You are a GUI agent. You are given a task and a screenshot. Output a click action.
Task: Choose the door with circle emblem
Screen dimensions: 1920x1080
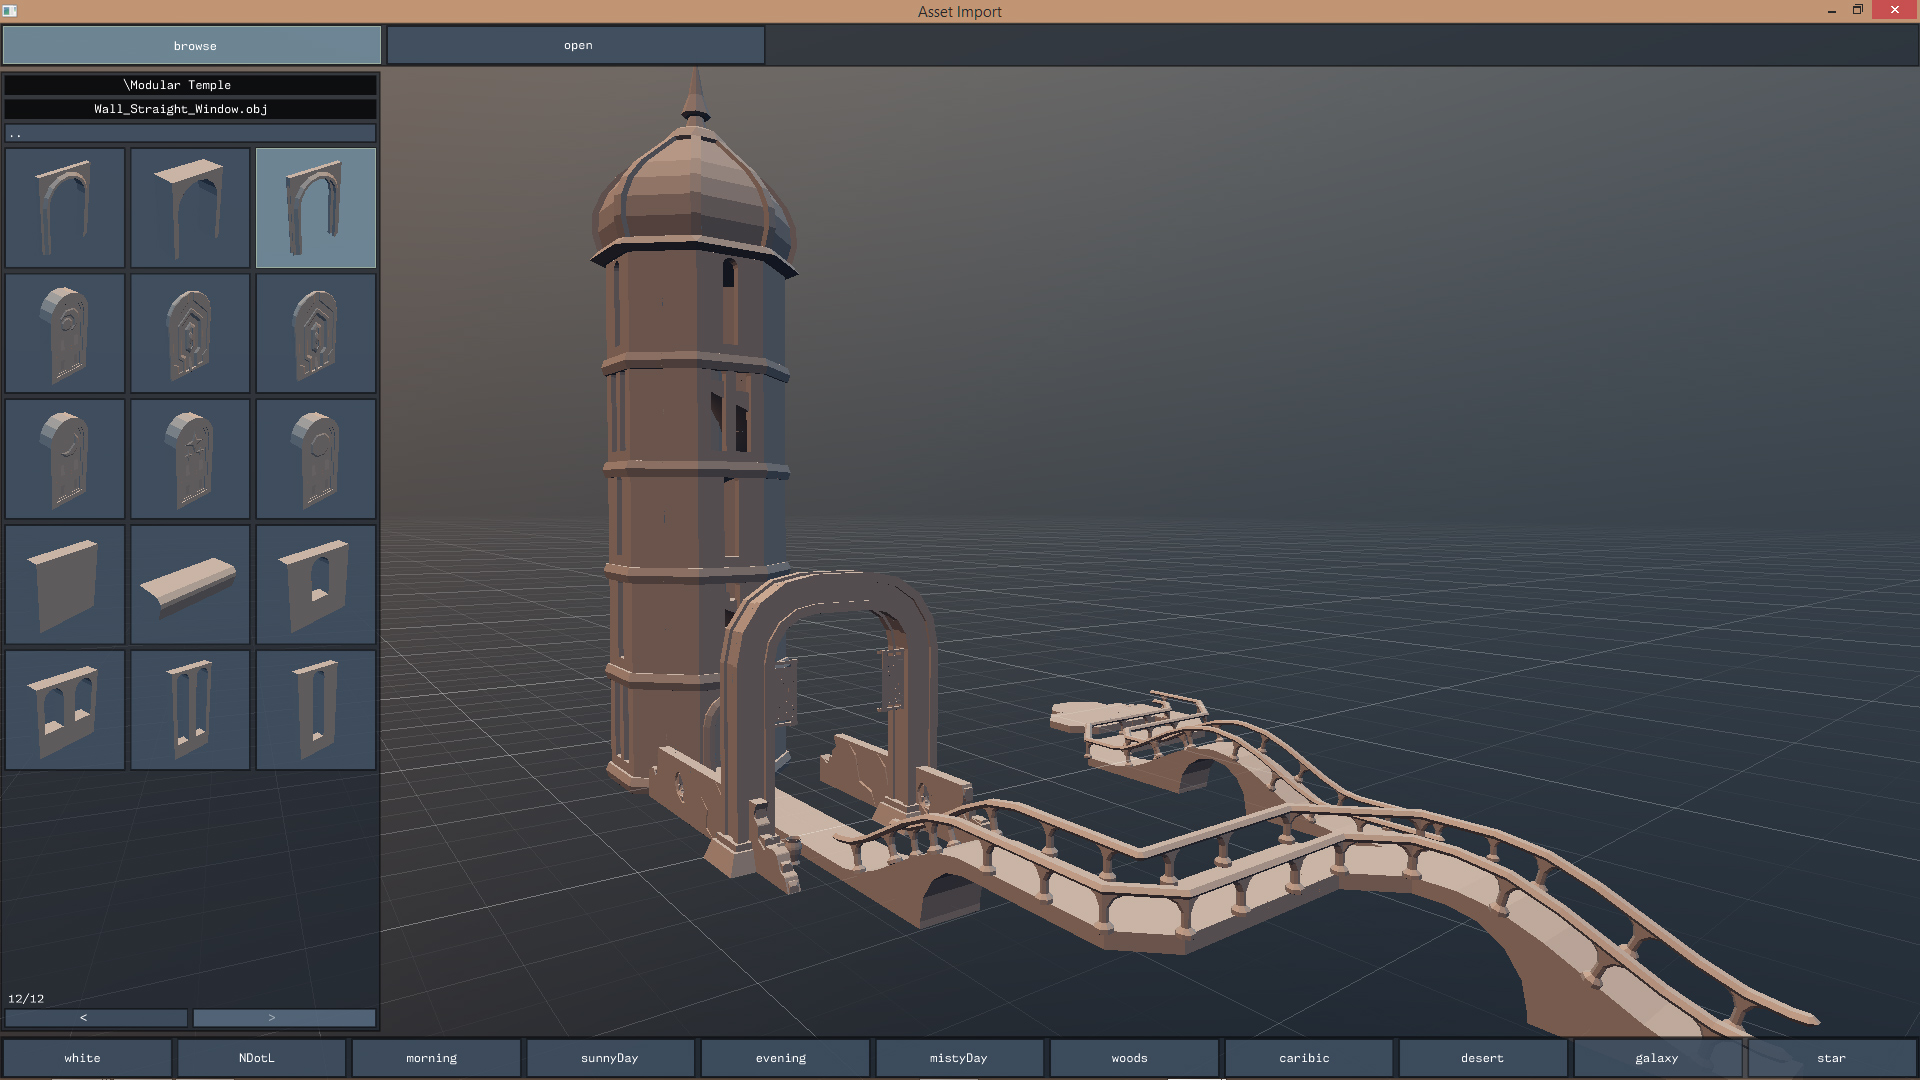(316, 459)
